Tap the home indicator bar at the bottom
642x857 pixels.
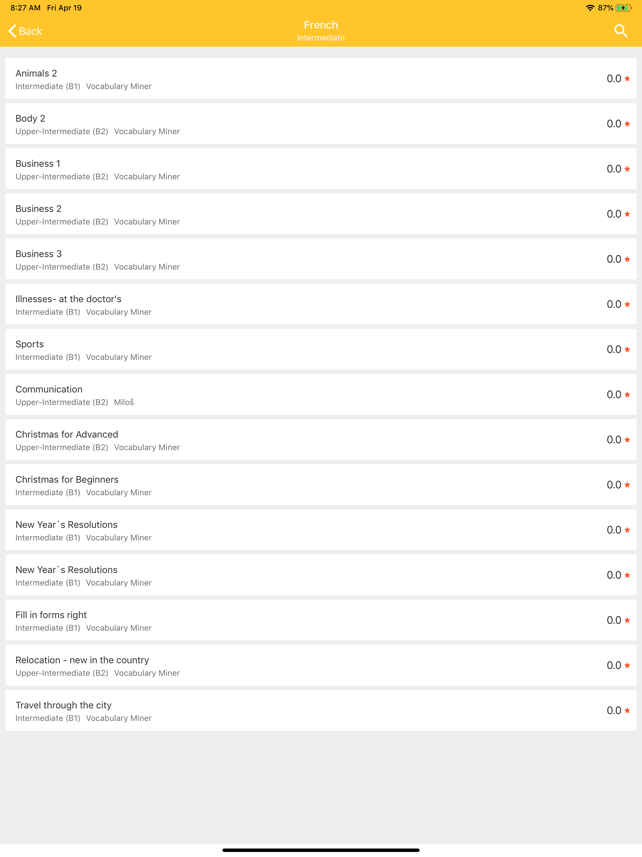tap(321, 849)
